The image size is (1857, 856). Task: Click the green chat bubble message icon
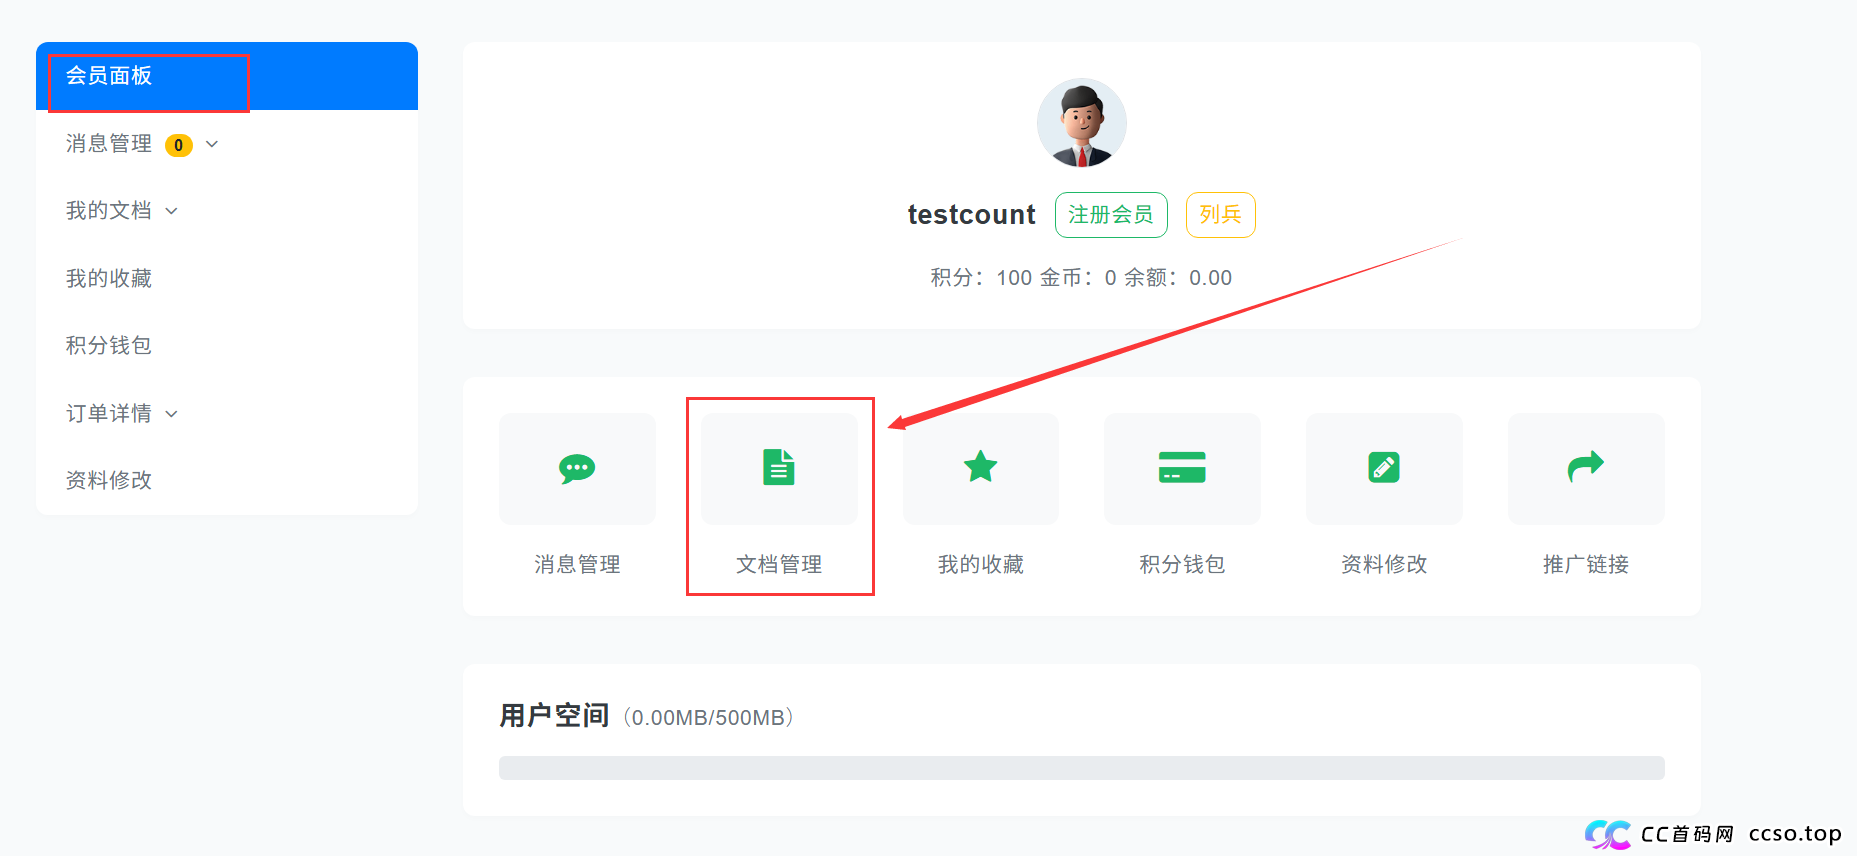pyautogui.click(x=577, y=468)
